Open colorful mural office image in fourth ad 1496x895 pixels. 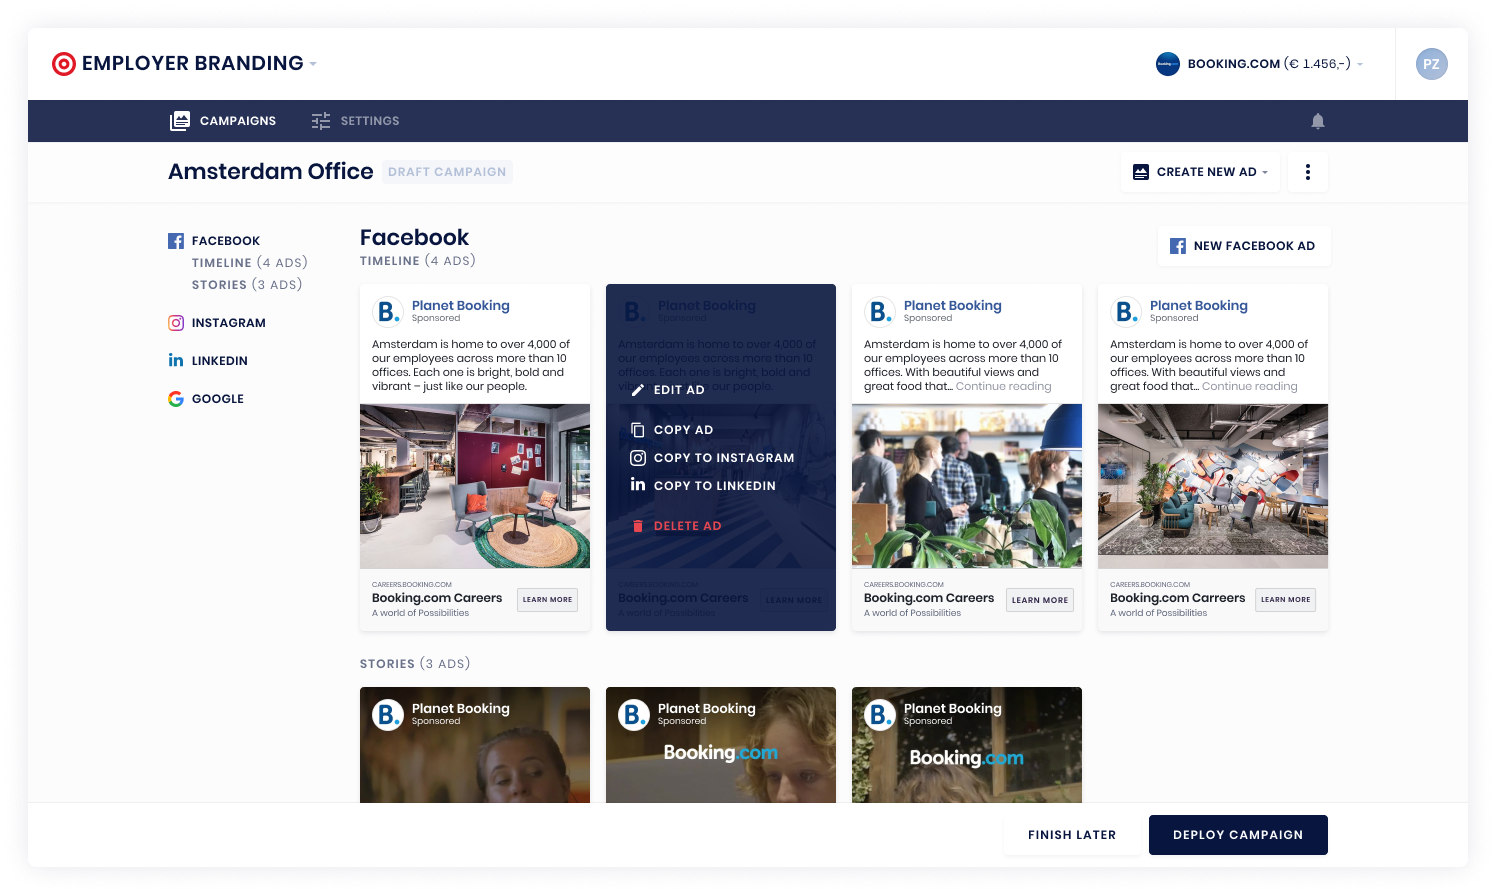click(x=1213, y=486)
